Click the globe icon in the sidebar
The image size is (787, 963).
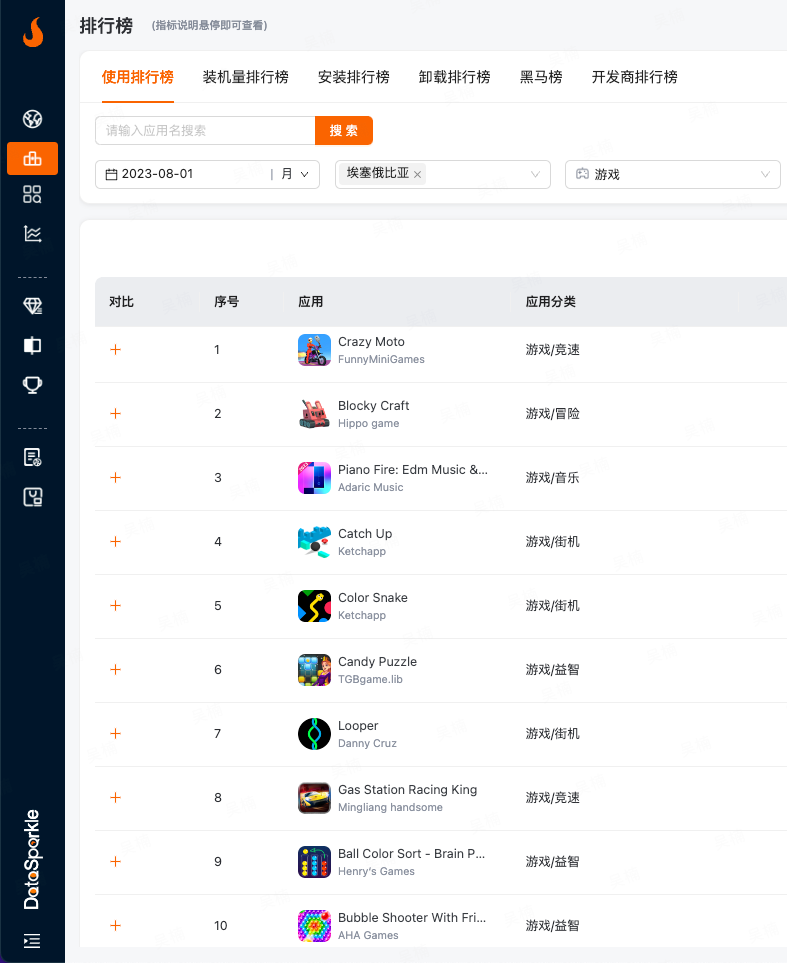pos(32,120)
